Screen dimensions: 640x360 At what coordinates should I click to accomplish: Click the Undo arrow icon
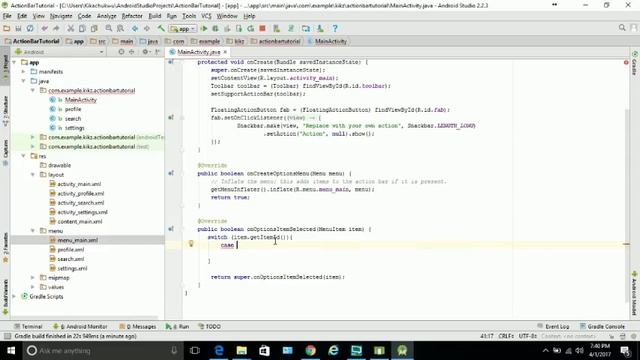tap(44, 29)
